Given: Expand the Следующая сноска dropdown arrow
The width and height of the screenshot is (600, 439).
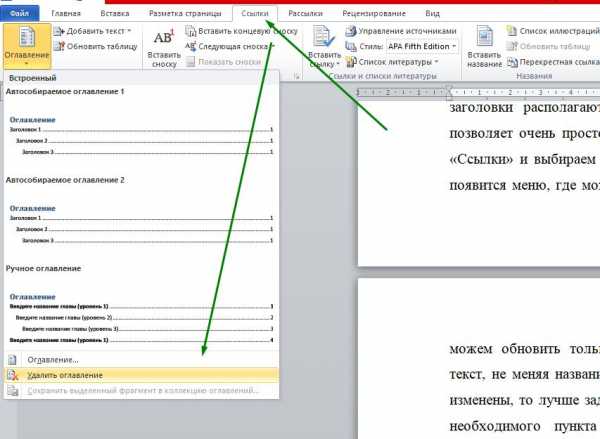Looking at the screenshot, I should (272, 46).
